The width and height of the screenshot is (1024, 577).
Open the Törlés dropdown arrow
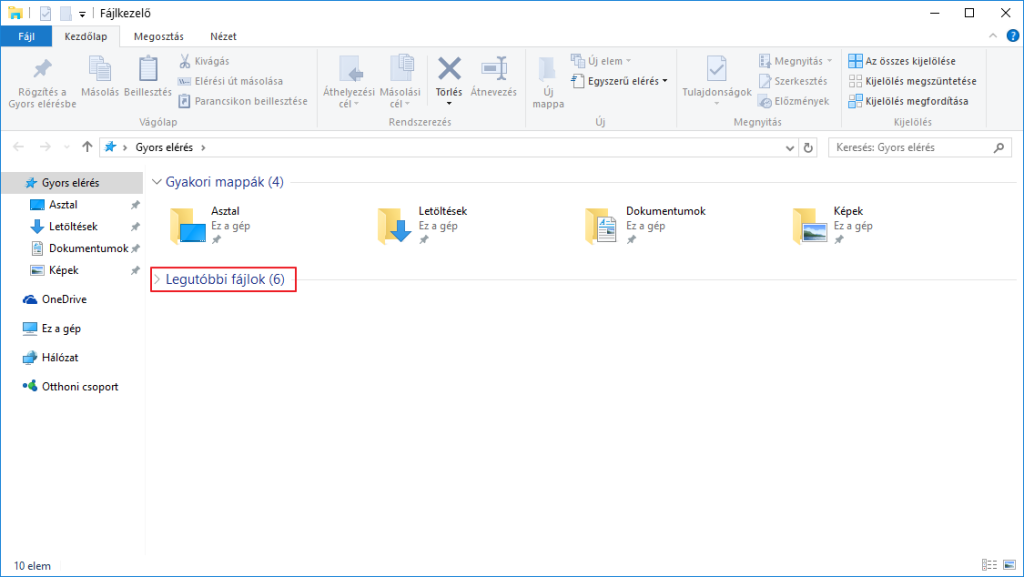(449, 104)
